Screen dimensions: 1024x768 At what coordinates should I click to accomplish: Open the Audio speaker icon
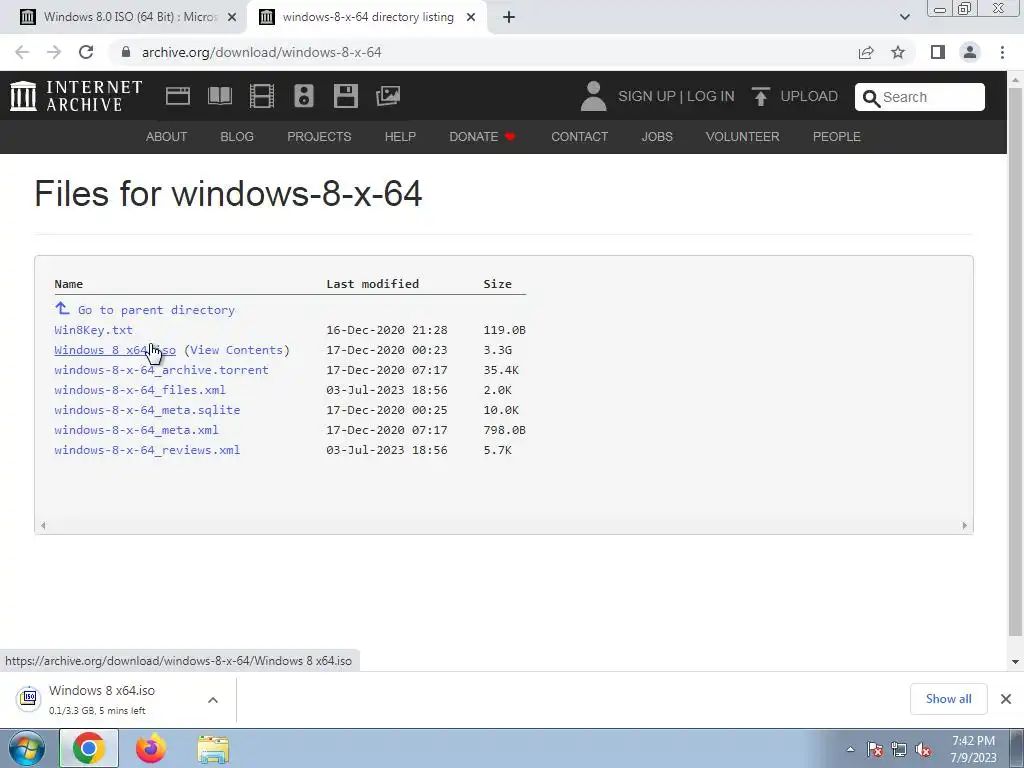pos(304,96)
